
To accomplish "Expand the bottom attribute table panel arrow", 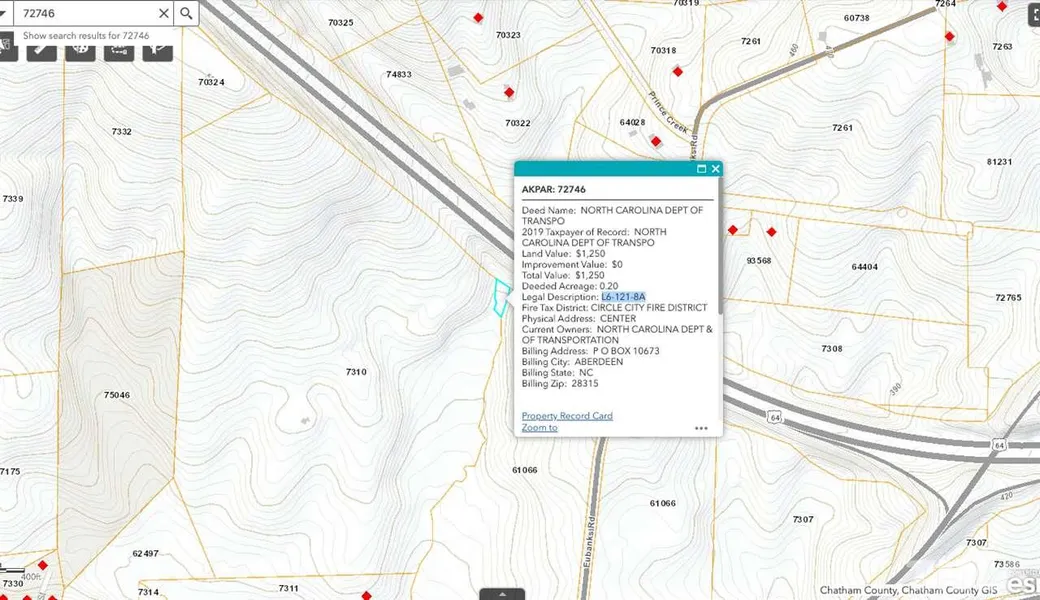I will (x=502, y=594).
